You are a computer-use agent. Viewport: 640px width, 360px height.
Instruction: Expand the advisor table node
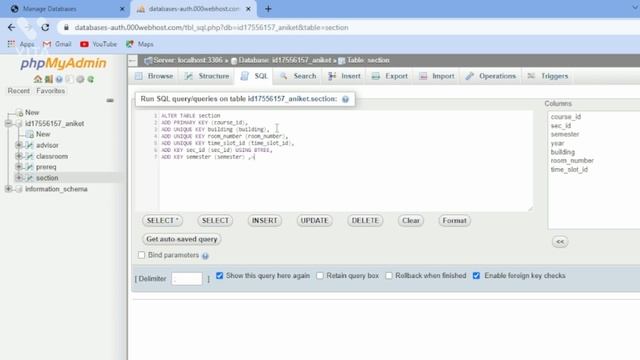click(x=19, y=145)
